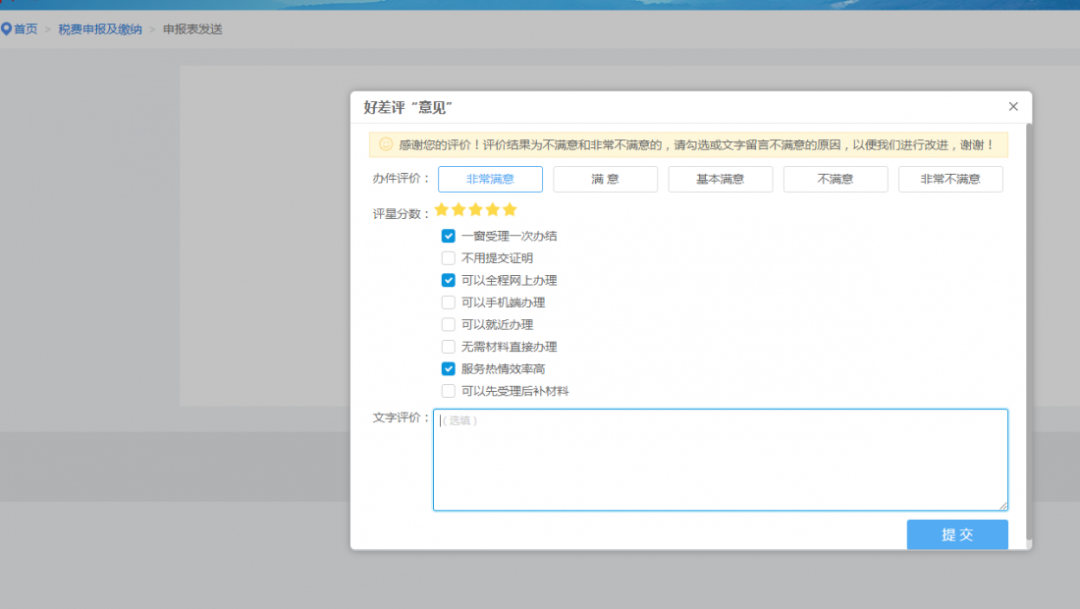
Task: Uncheck 可以全程网上办理 checkbox
Action: [448, 280]
